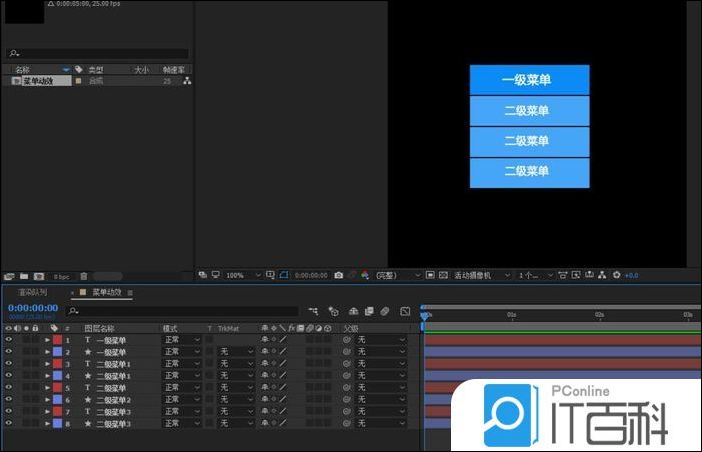Screen dimensions: 702x452
Task: Open project flowchart icon beside 菜单动效
Action: coord(186,81)
